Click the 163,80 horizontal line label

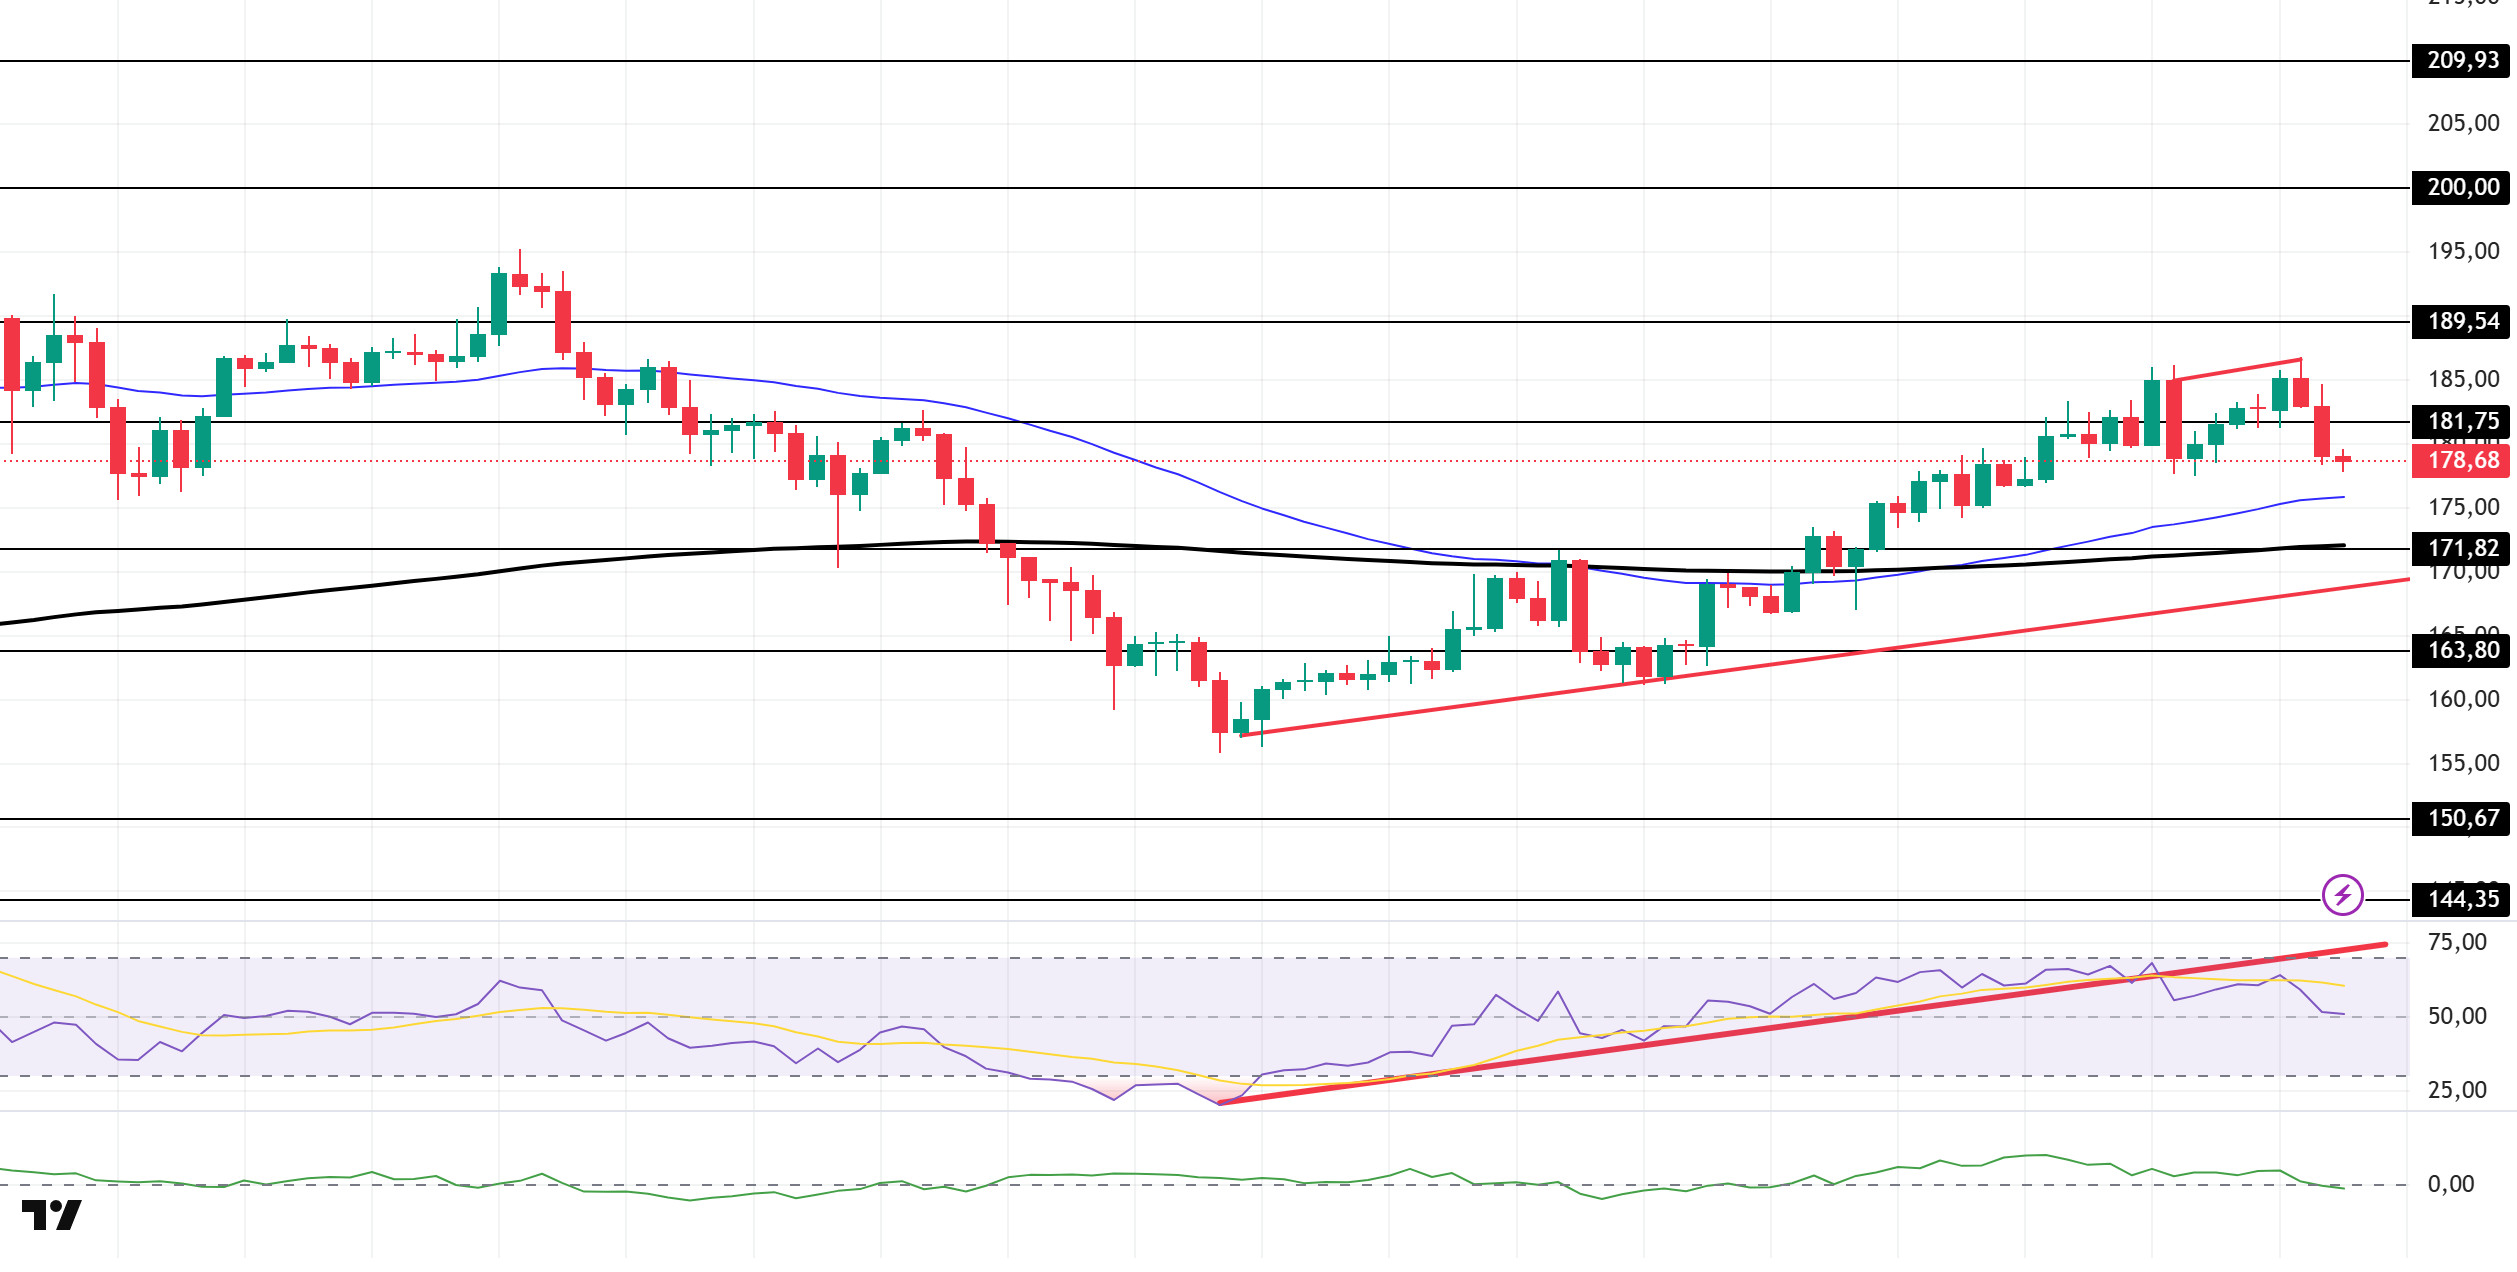tap(2461, 650)
